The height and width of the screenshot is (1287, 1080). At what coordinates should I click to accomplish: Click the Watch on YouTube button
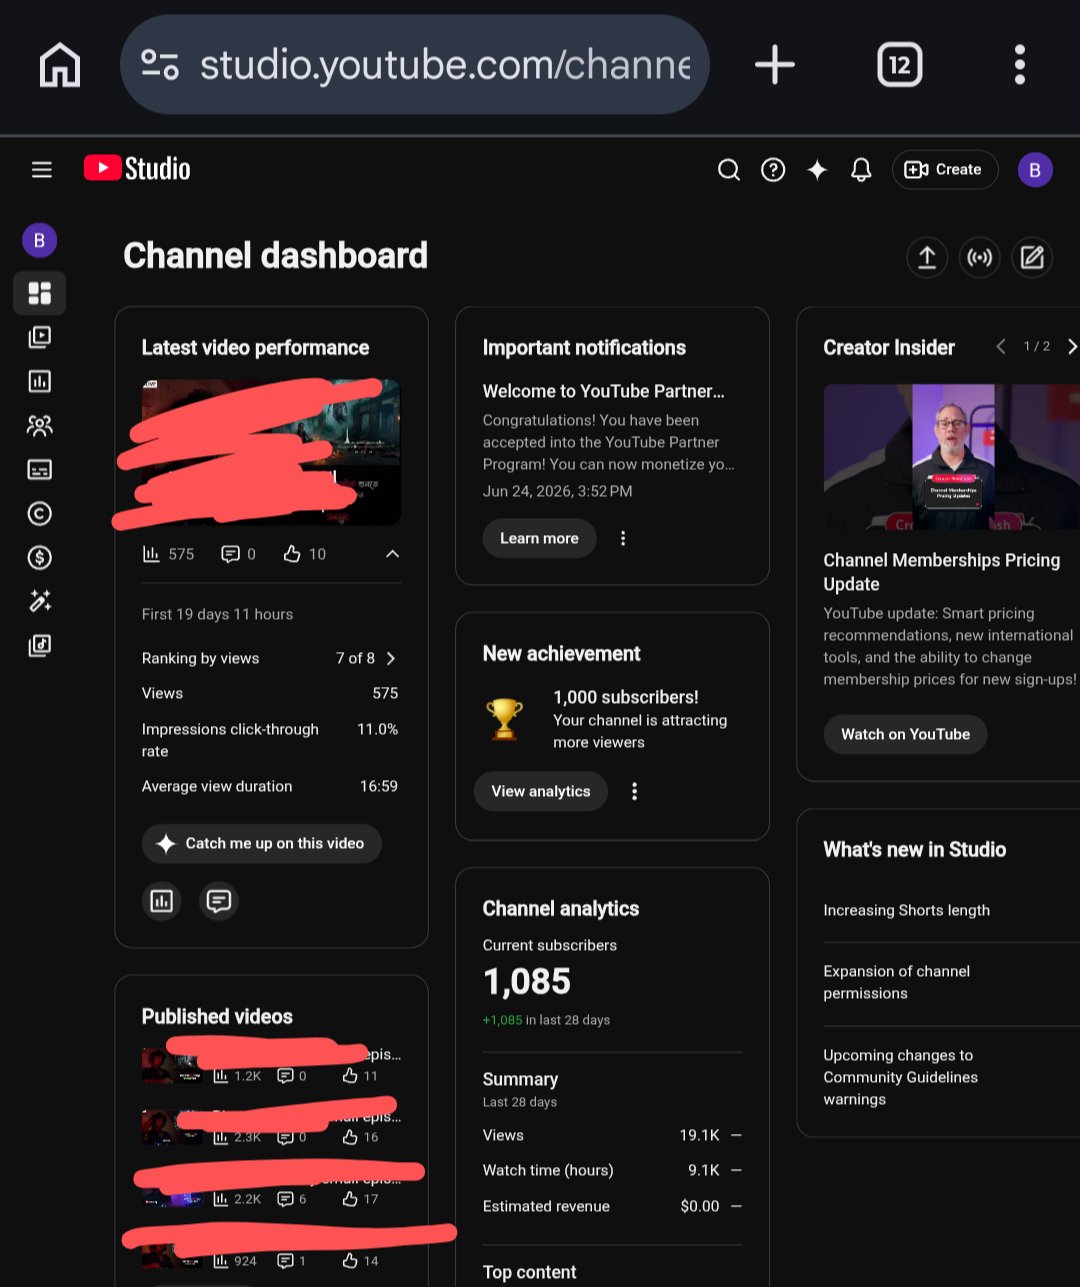905,734
